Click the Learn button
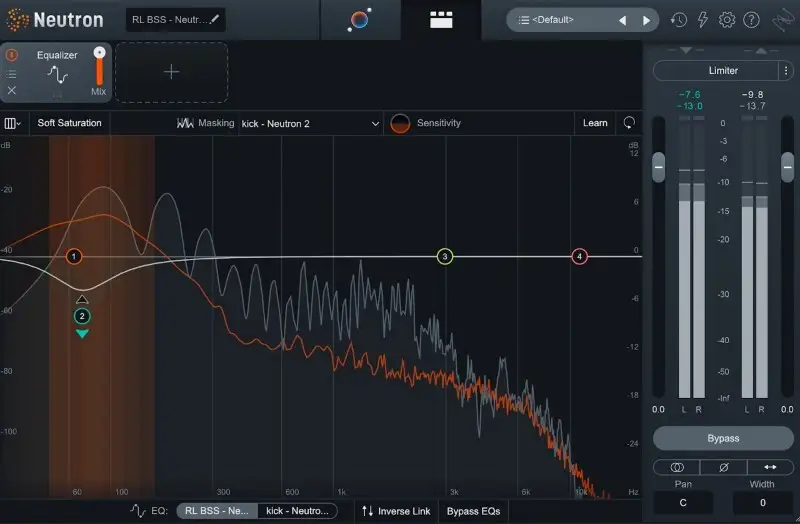Screen dimensions: 800x524 (x=595, y=123)
